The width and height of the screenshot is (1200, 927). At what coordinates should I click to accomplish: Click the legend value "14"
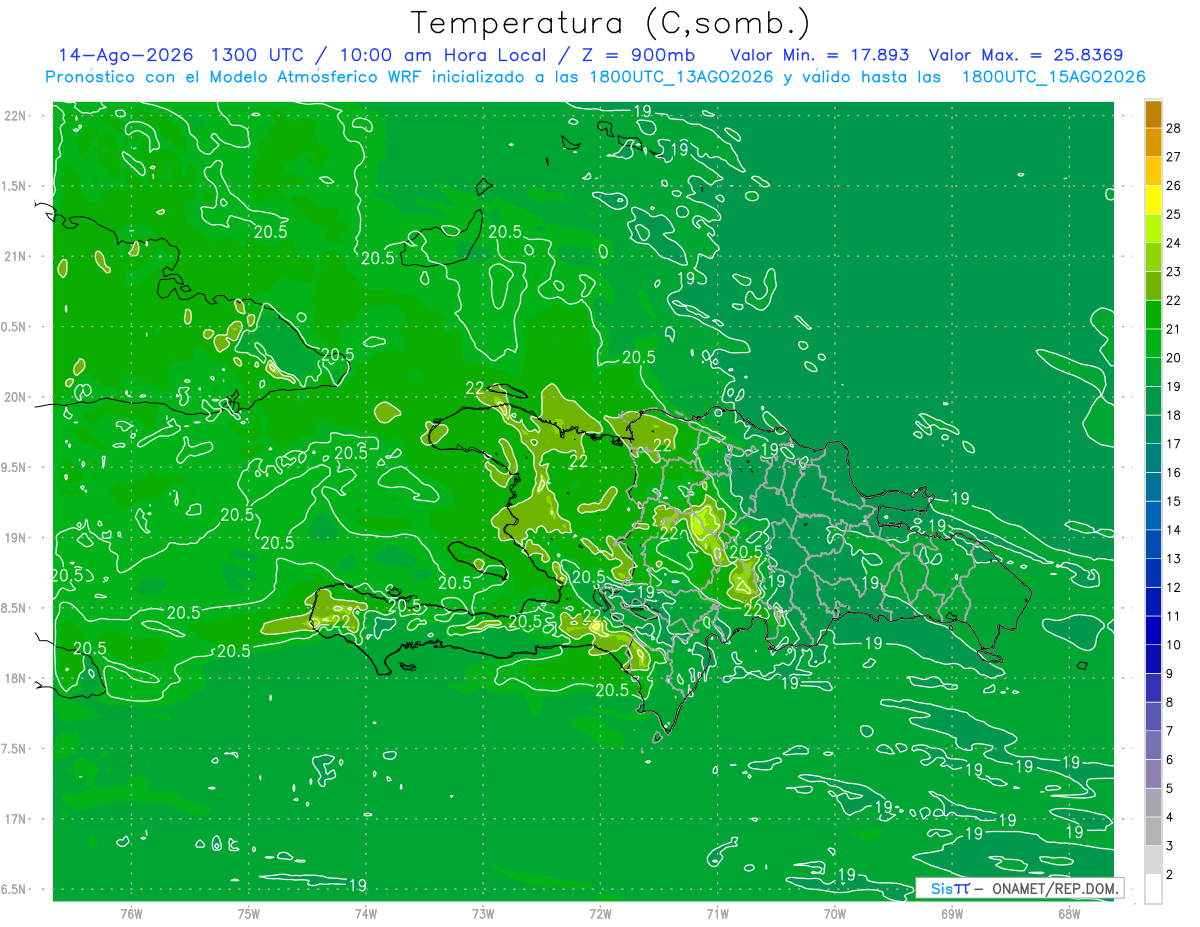[x=1174, y=529]
